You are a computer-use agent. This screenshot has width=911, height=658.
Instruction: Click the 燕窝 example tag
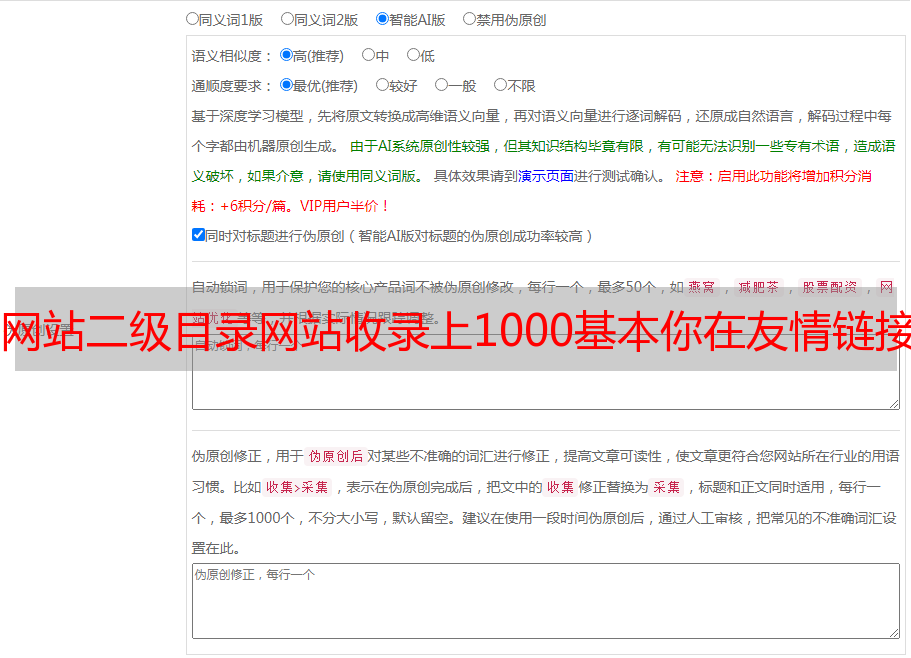pyautogui.click(x=701, y=287)
